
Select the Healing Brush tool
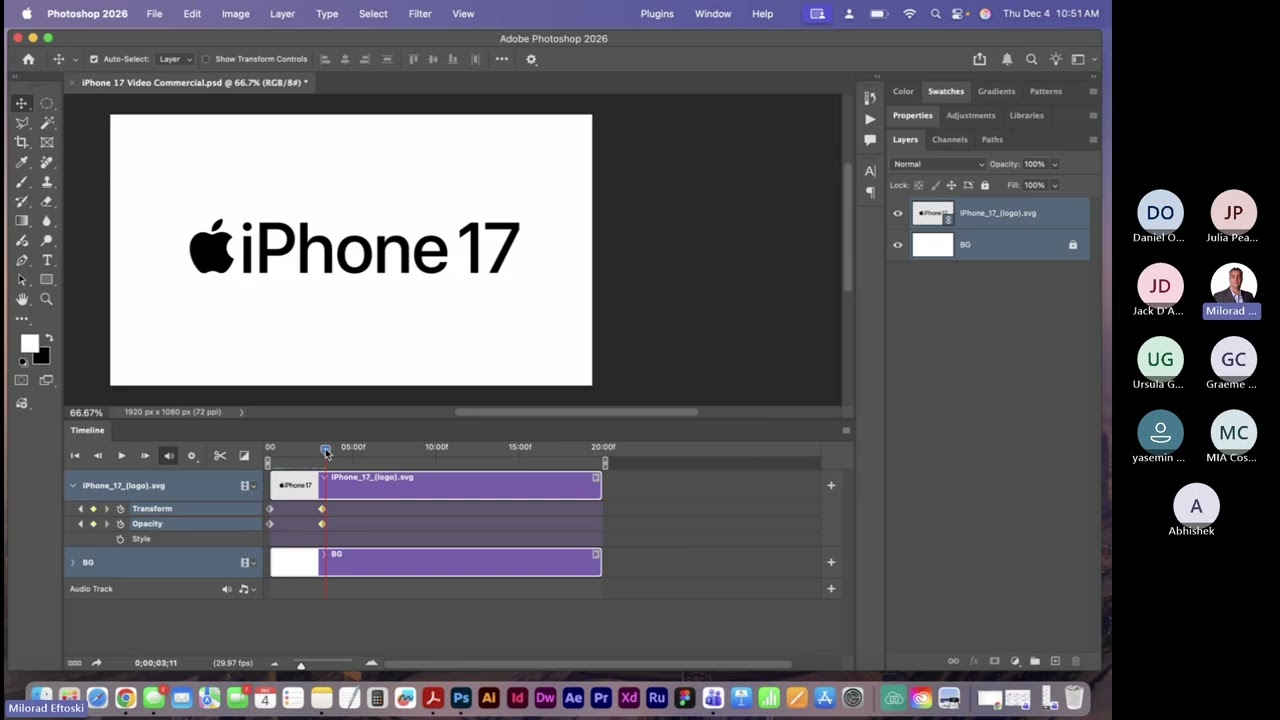47,162
